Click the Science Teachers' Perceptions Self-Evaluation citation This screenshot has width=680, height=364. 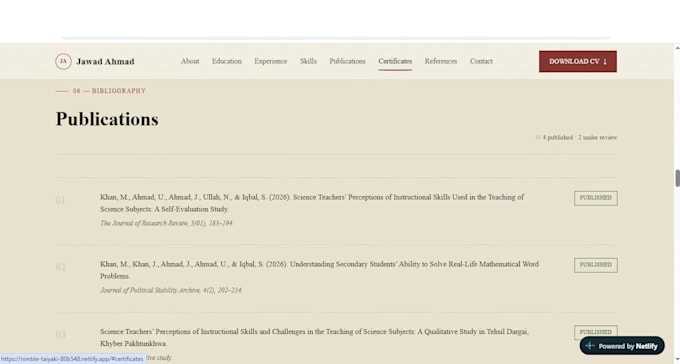(312, 203)
